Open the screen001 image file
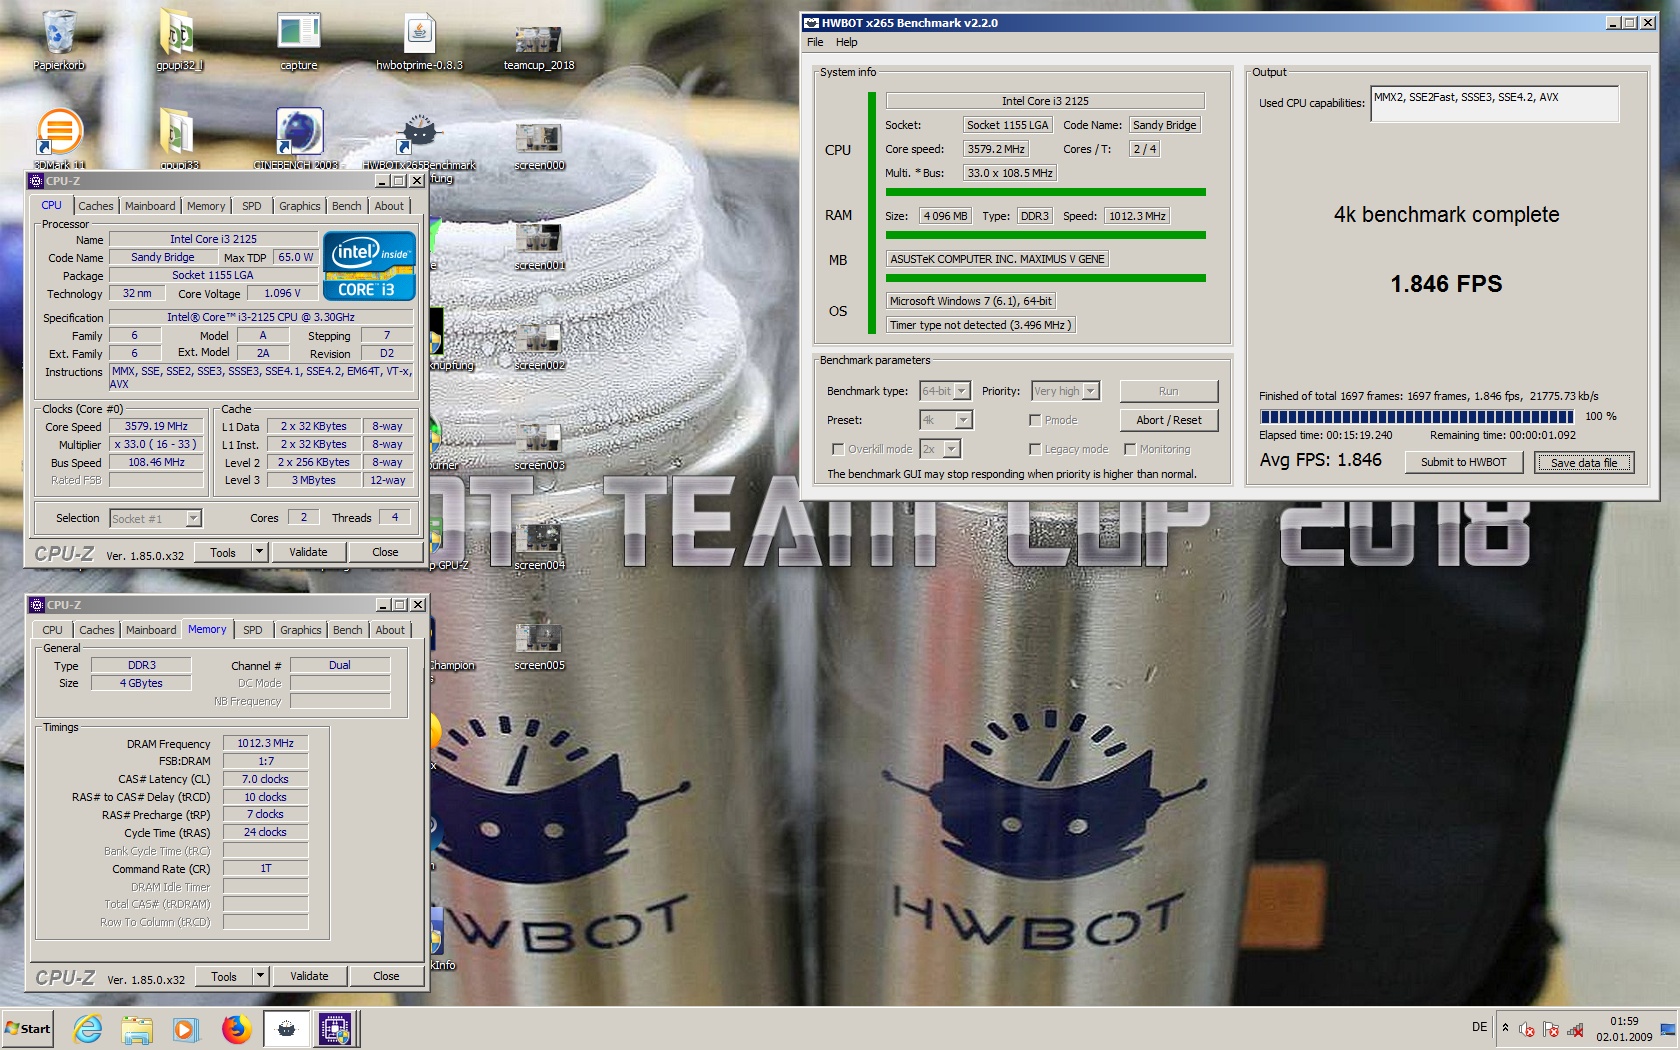 click(539, 246)
